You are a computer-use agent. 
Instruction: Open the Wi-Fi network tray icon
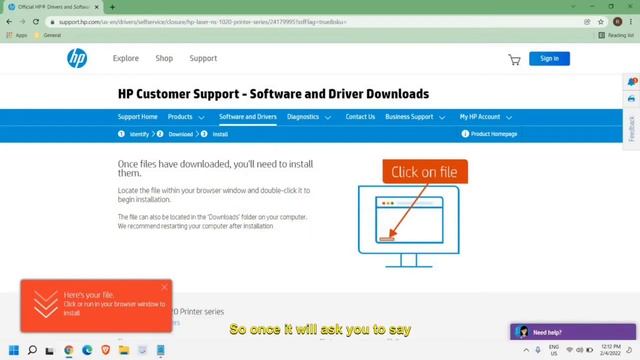click(x=569, y=350)
